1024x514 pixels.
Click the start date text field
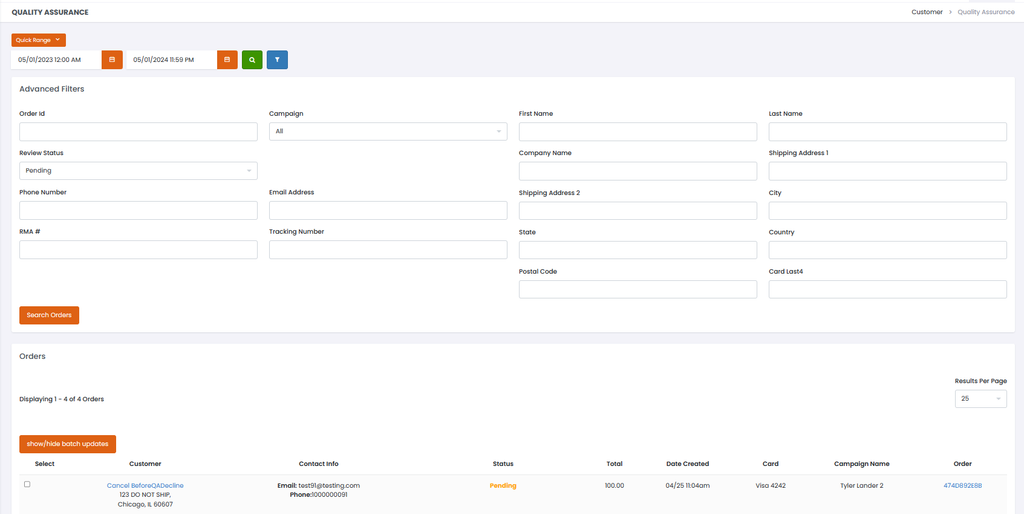[x=57, y=60]
